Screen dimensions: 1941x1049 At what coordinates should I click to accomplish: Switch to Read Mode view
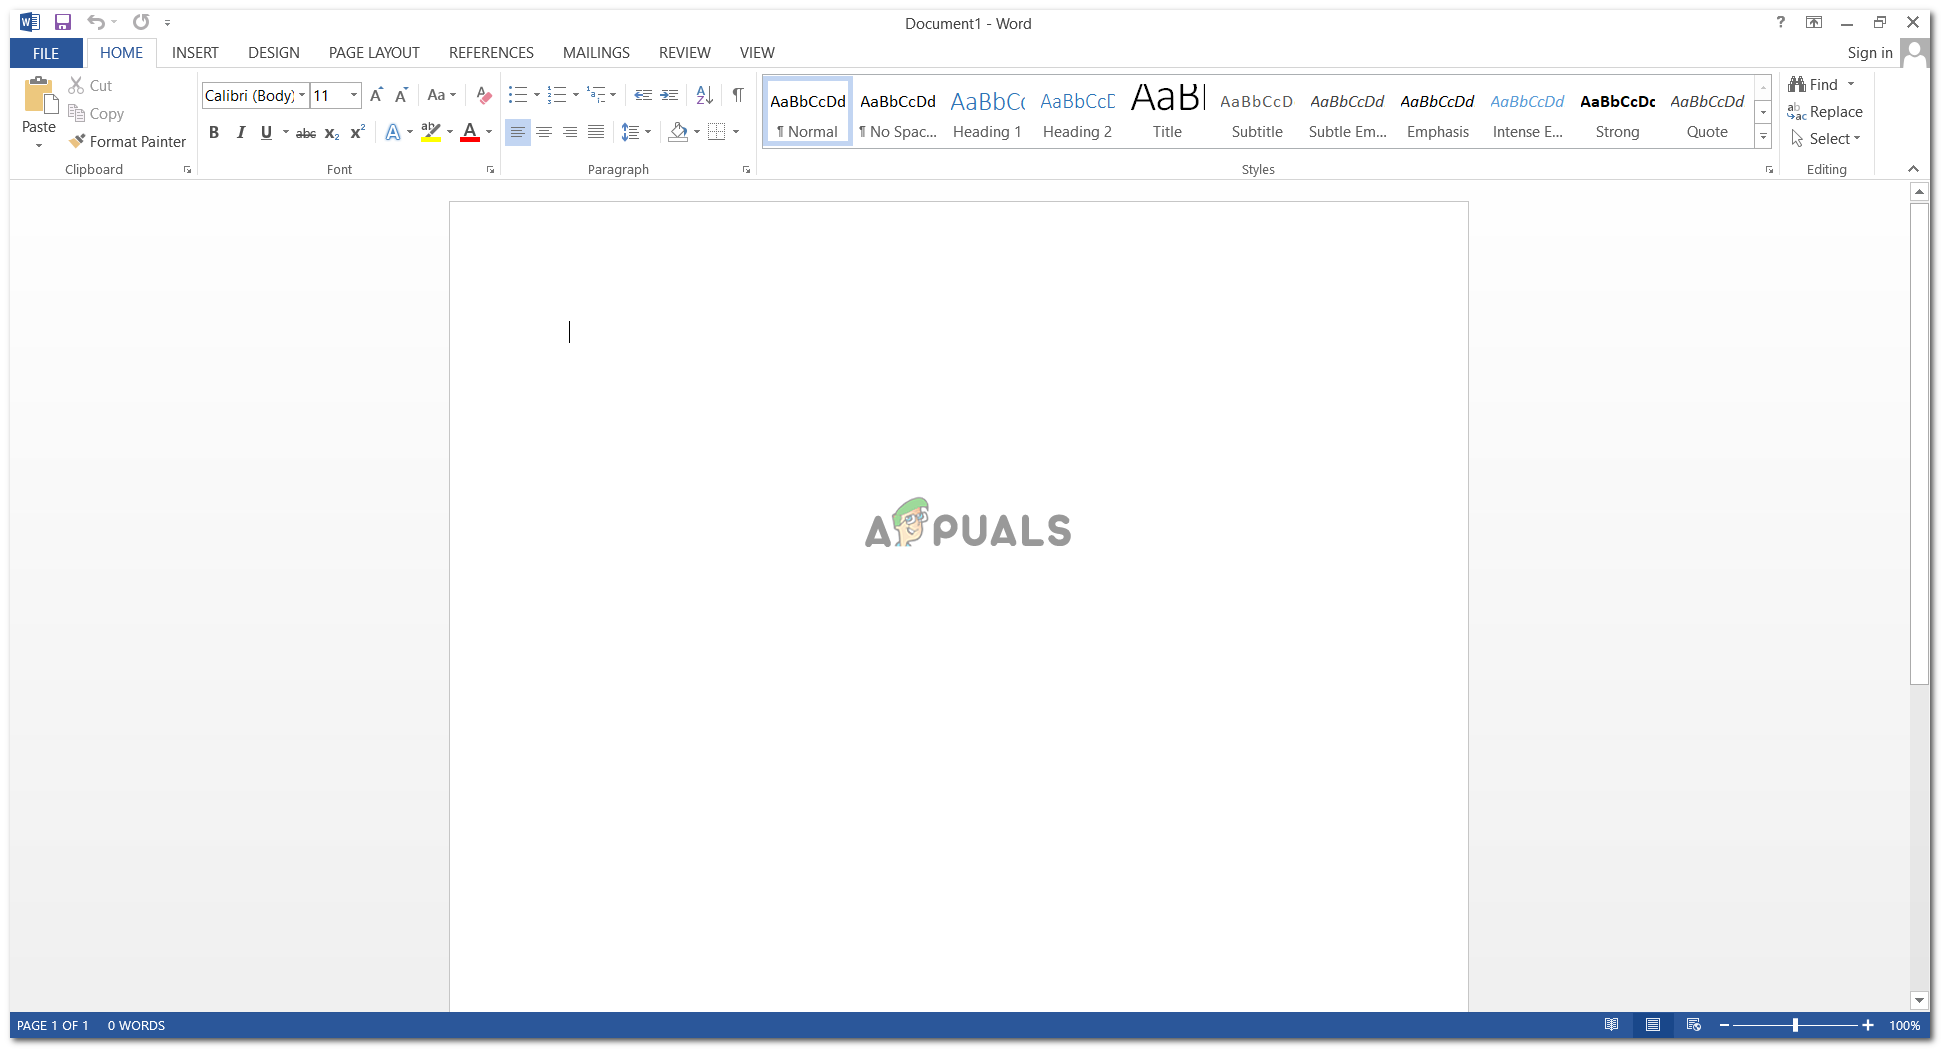click(1611, 1025)
